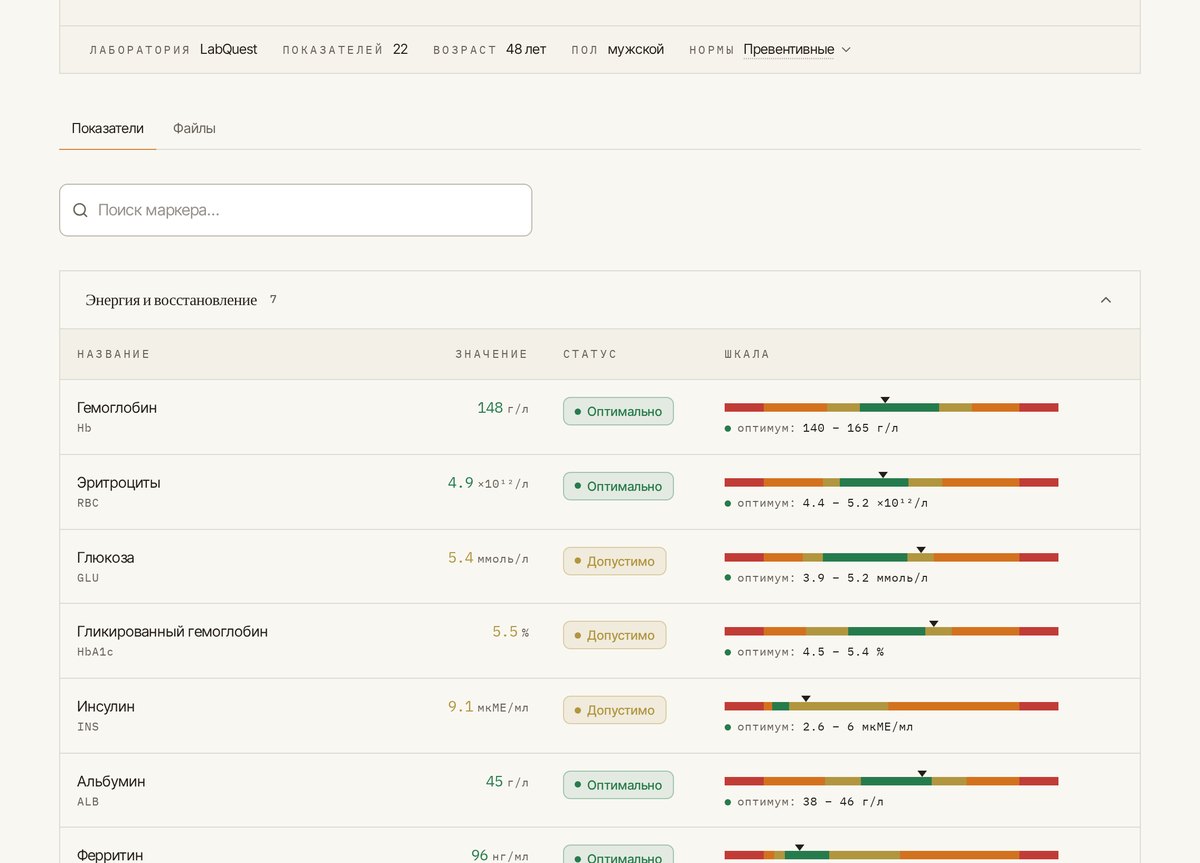Click the 5.4 ммоль/л glucose value
Viewport: 1200px width, 863px height.
pos(488,557)
